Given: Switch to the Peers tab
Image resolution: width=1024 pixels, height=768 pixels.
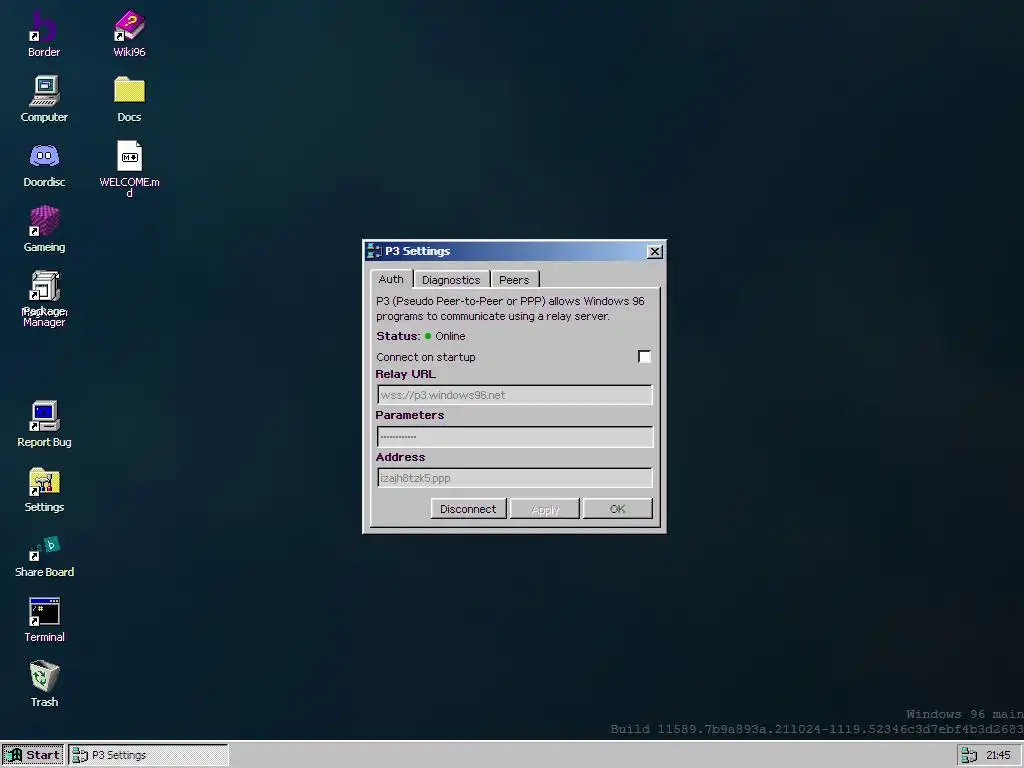Looking at the screenshot, I should tap(514, 280).
